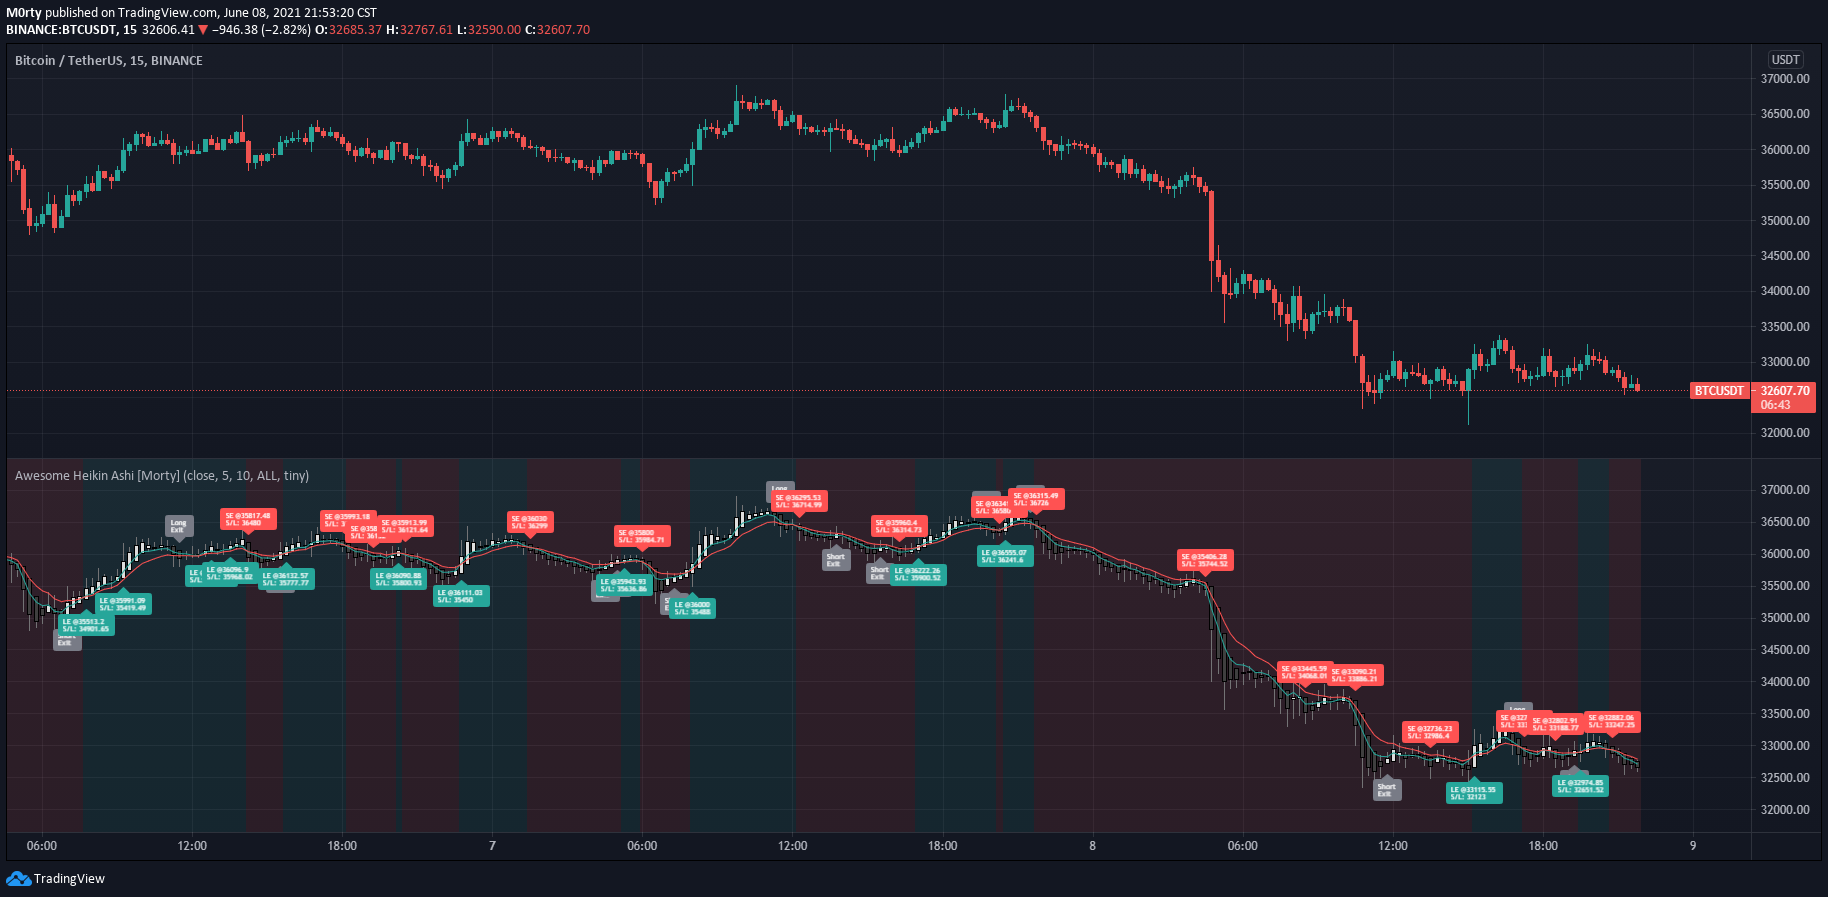Click the 'LE @36132.57' long entry label
The height and width of the screenshot is (897, 1828).
(286, 579)
